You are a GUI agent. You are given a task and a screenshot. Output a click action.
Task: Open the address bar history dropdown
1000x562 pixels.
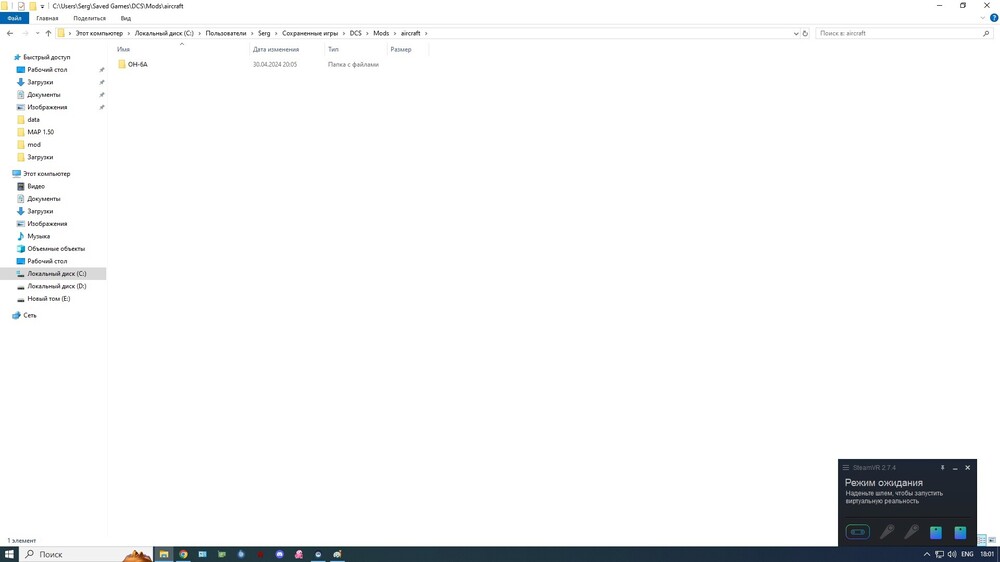pos(796,33)
